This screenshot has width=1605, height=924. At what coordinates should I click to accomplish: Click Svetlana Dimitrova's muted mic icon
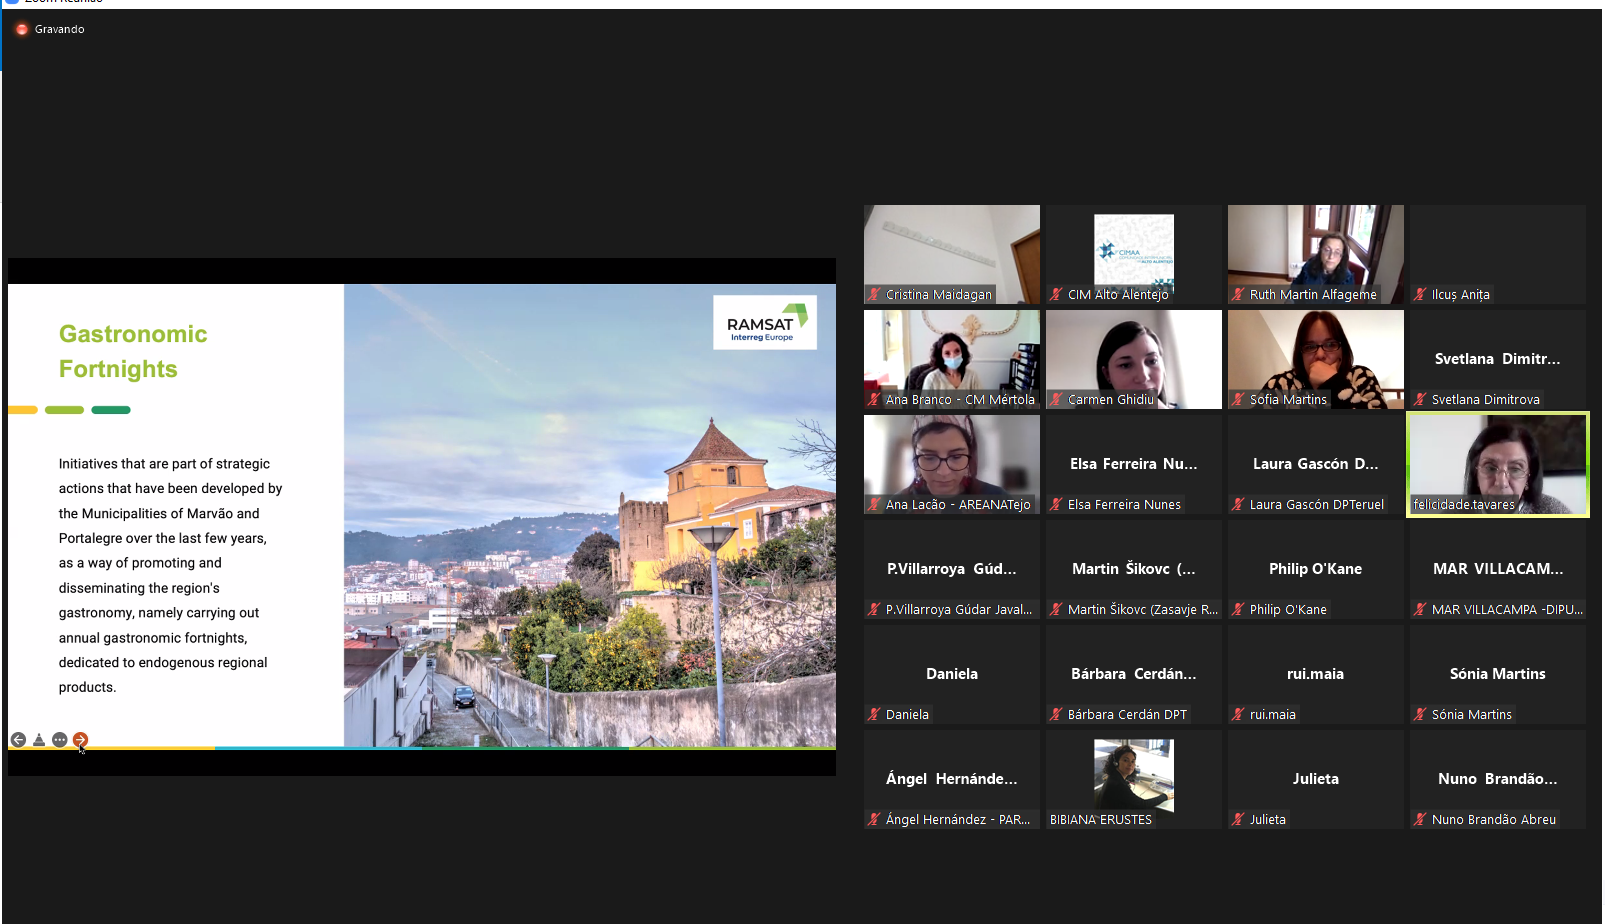tap(1420, 399)
